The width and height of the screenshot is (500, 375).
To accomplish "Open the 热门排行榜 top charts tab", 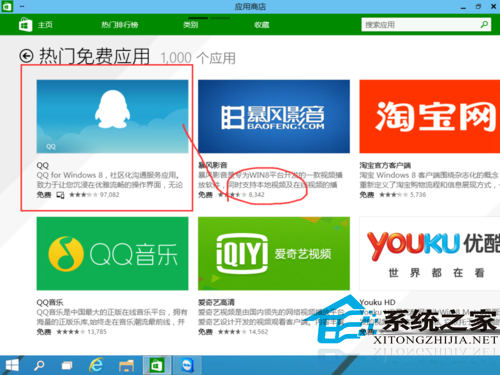I will point(120,25).
